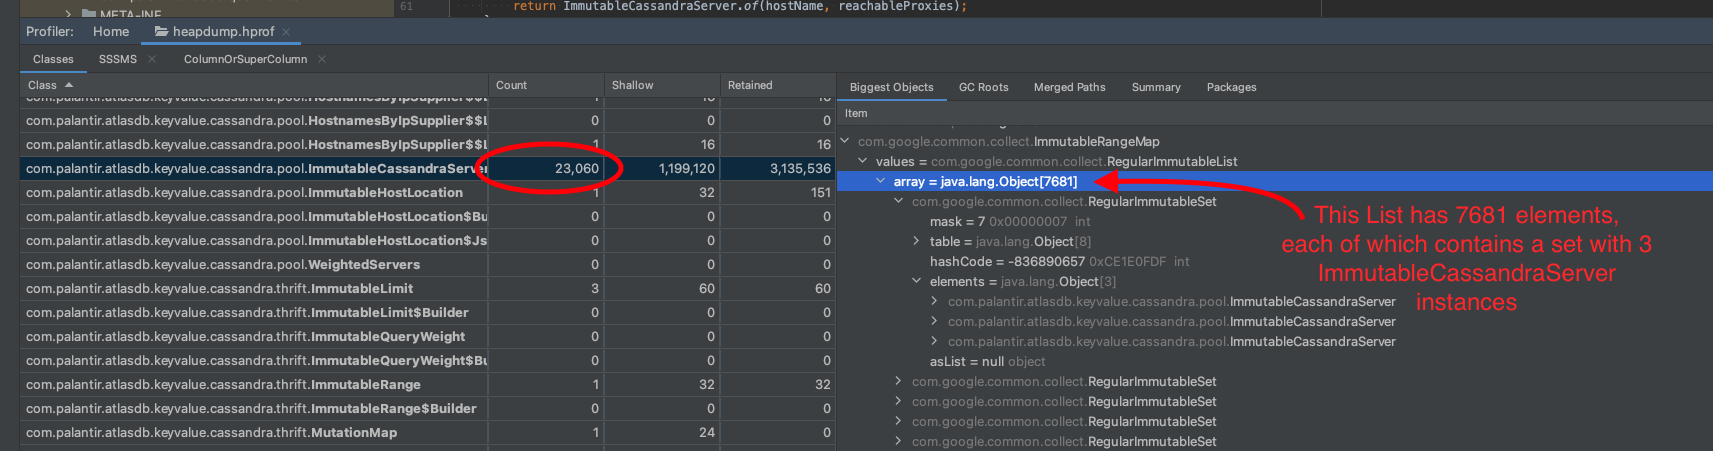Select the ImmutableRange$Builder class row
The width and height of the screenshot is (1713, 451).
click(x=428, y=408)
